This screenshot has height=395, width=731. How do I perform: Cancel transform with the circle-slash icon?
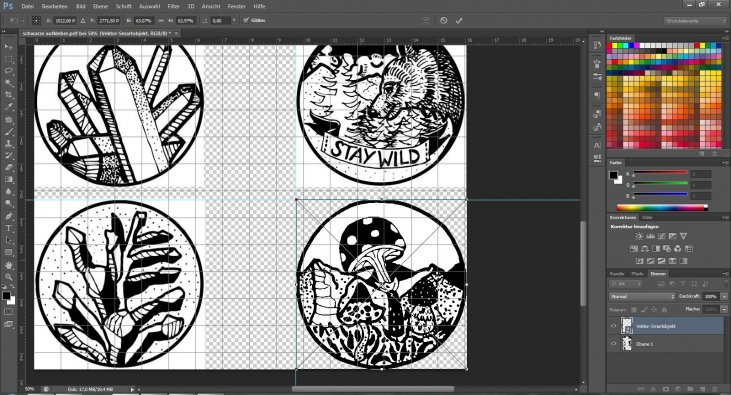443,21
